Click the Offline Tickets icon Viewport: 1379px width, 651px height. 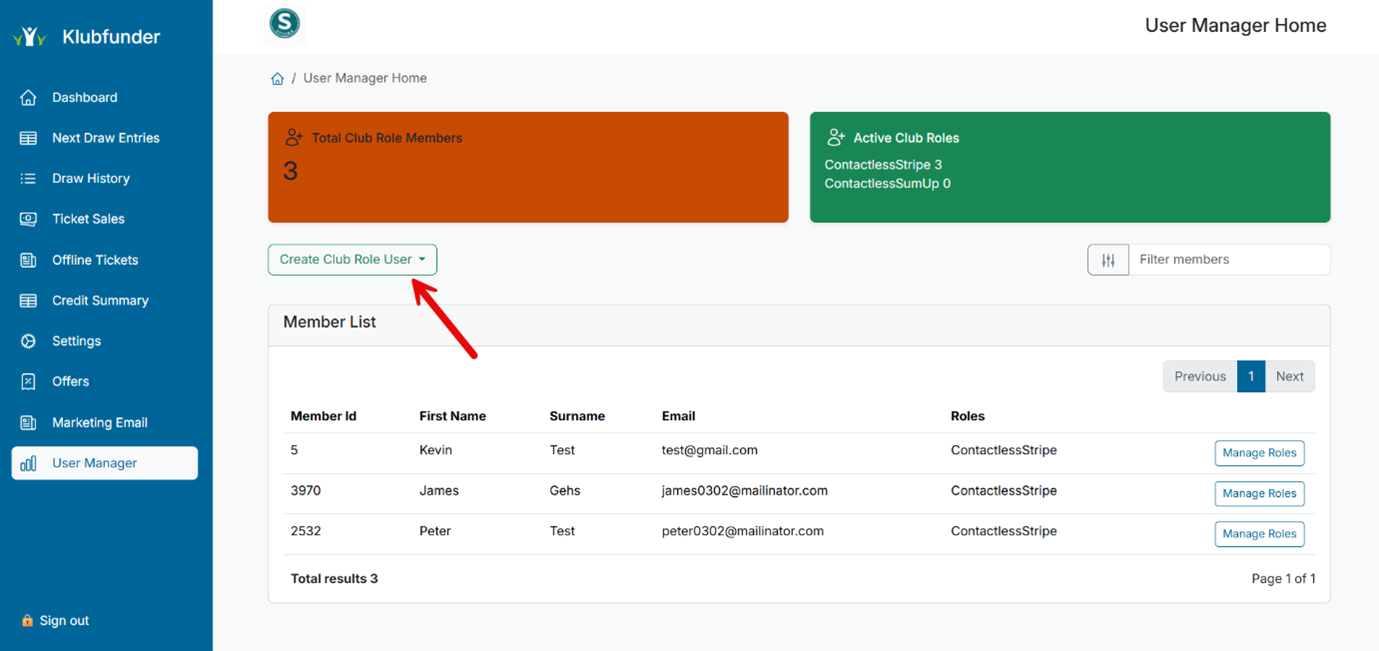click(x=28, y=260)
